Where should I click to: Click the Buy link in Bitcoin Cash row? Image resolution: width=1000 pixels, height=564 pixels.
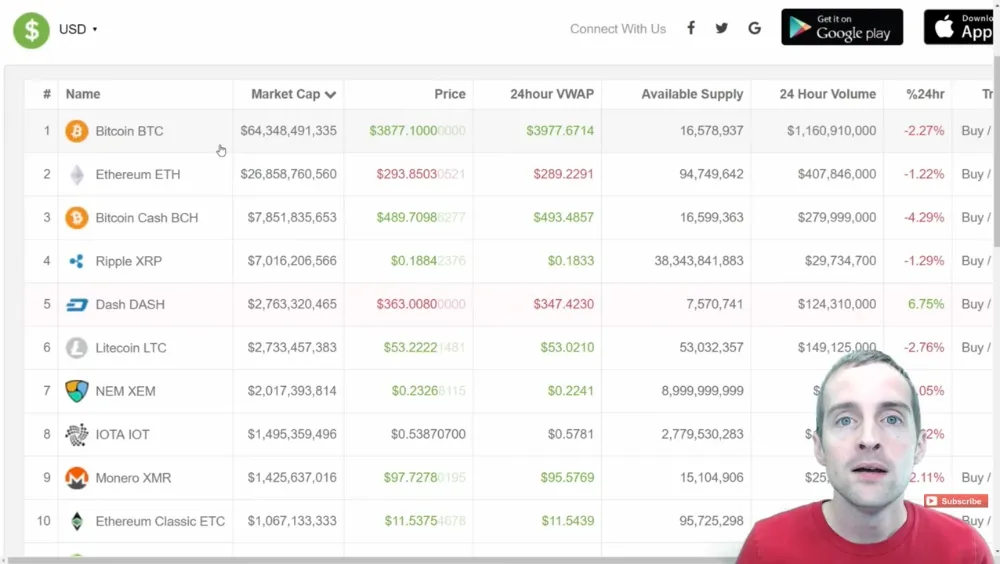pos(972,218)
